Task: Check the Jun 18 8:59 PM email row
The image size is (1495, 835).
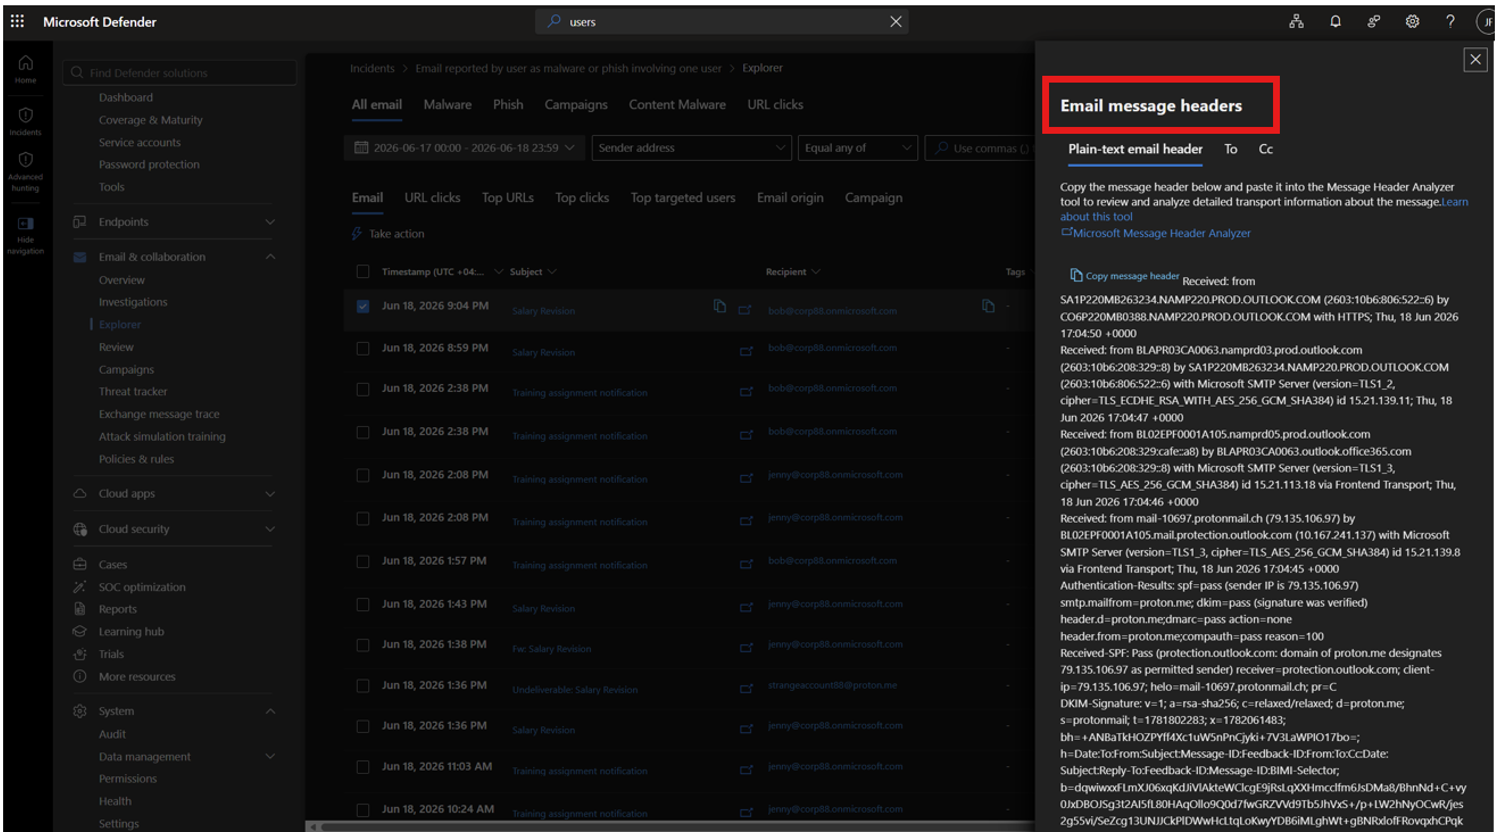Action: [363, 348]
